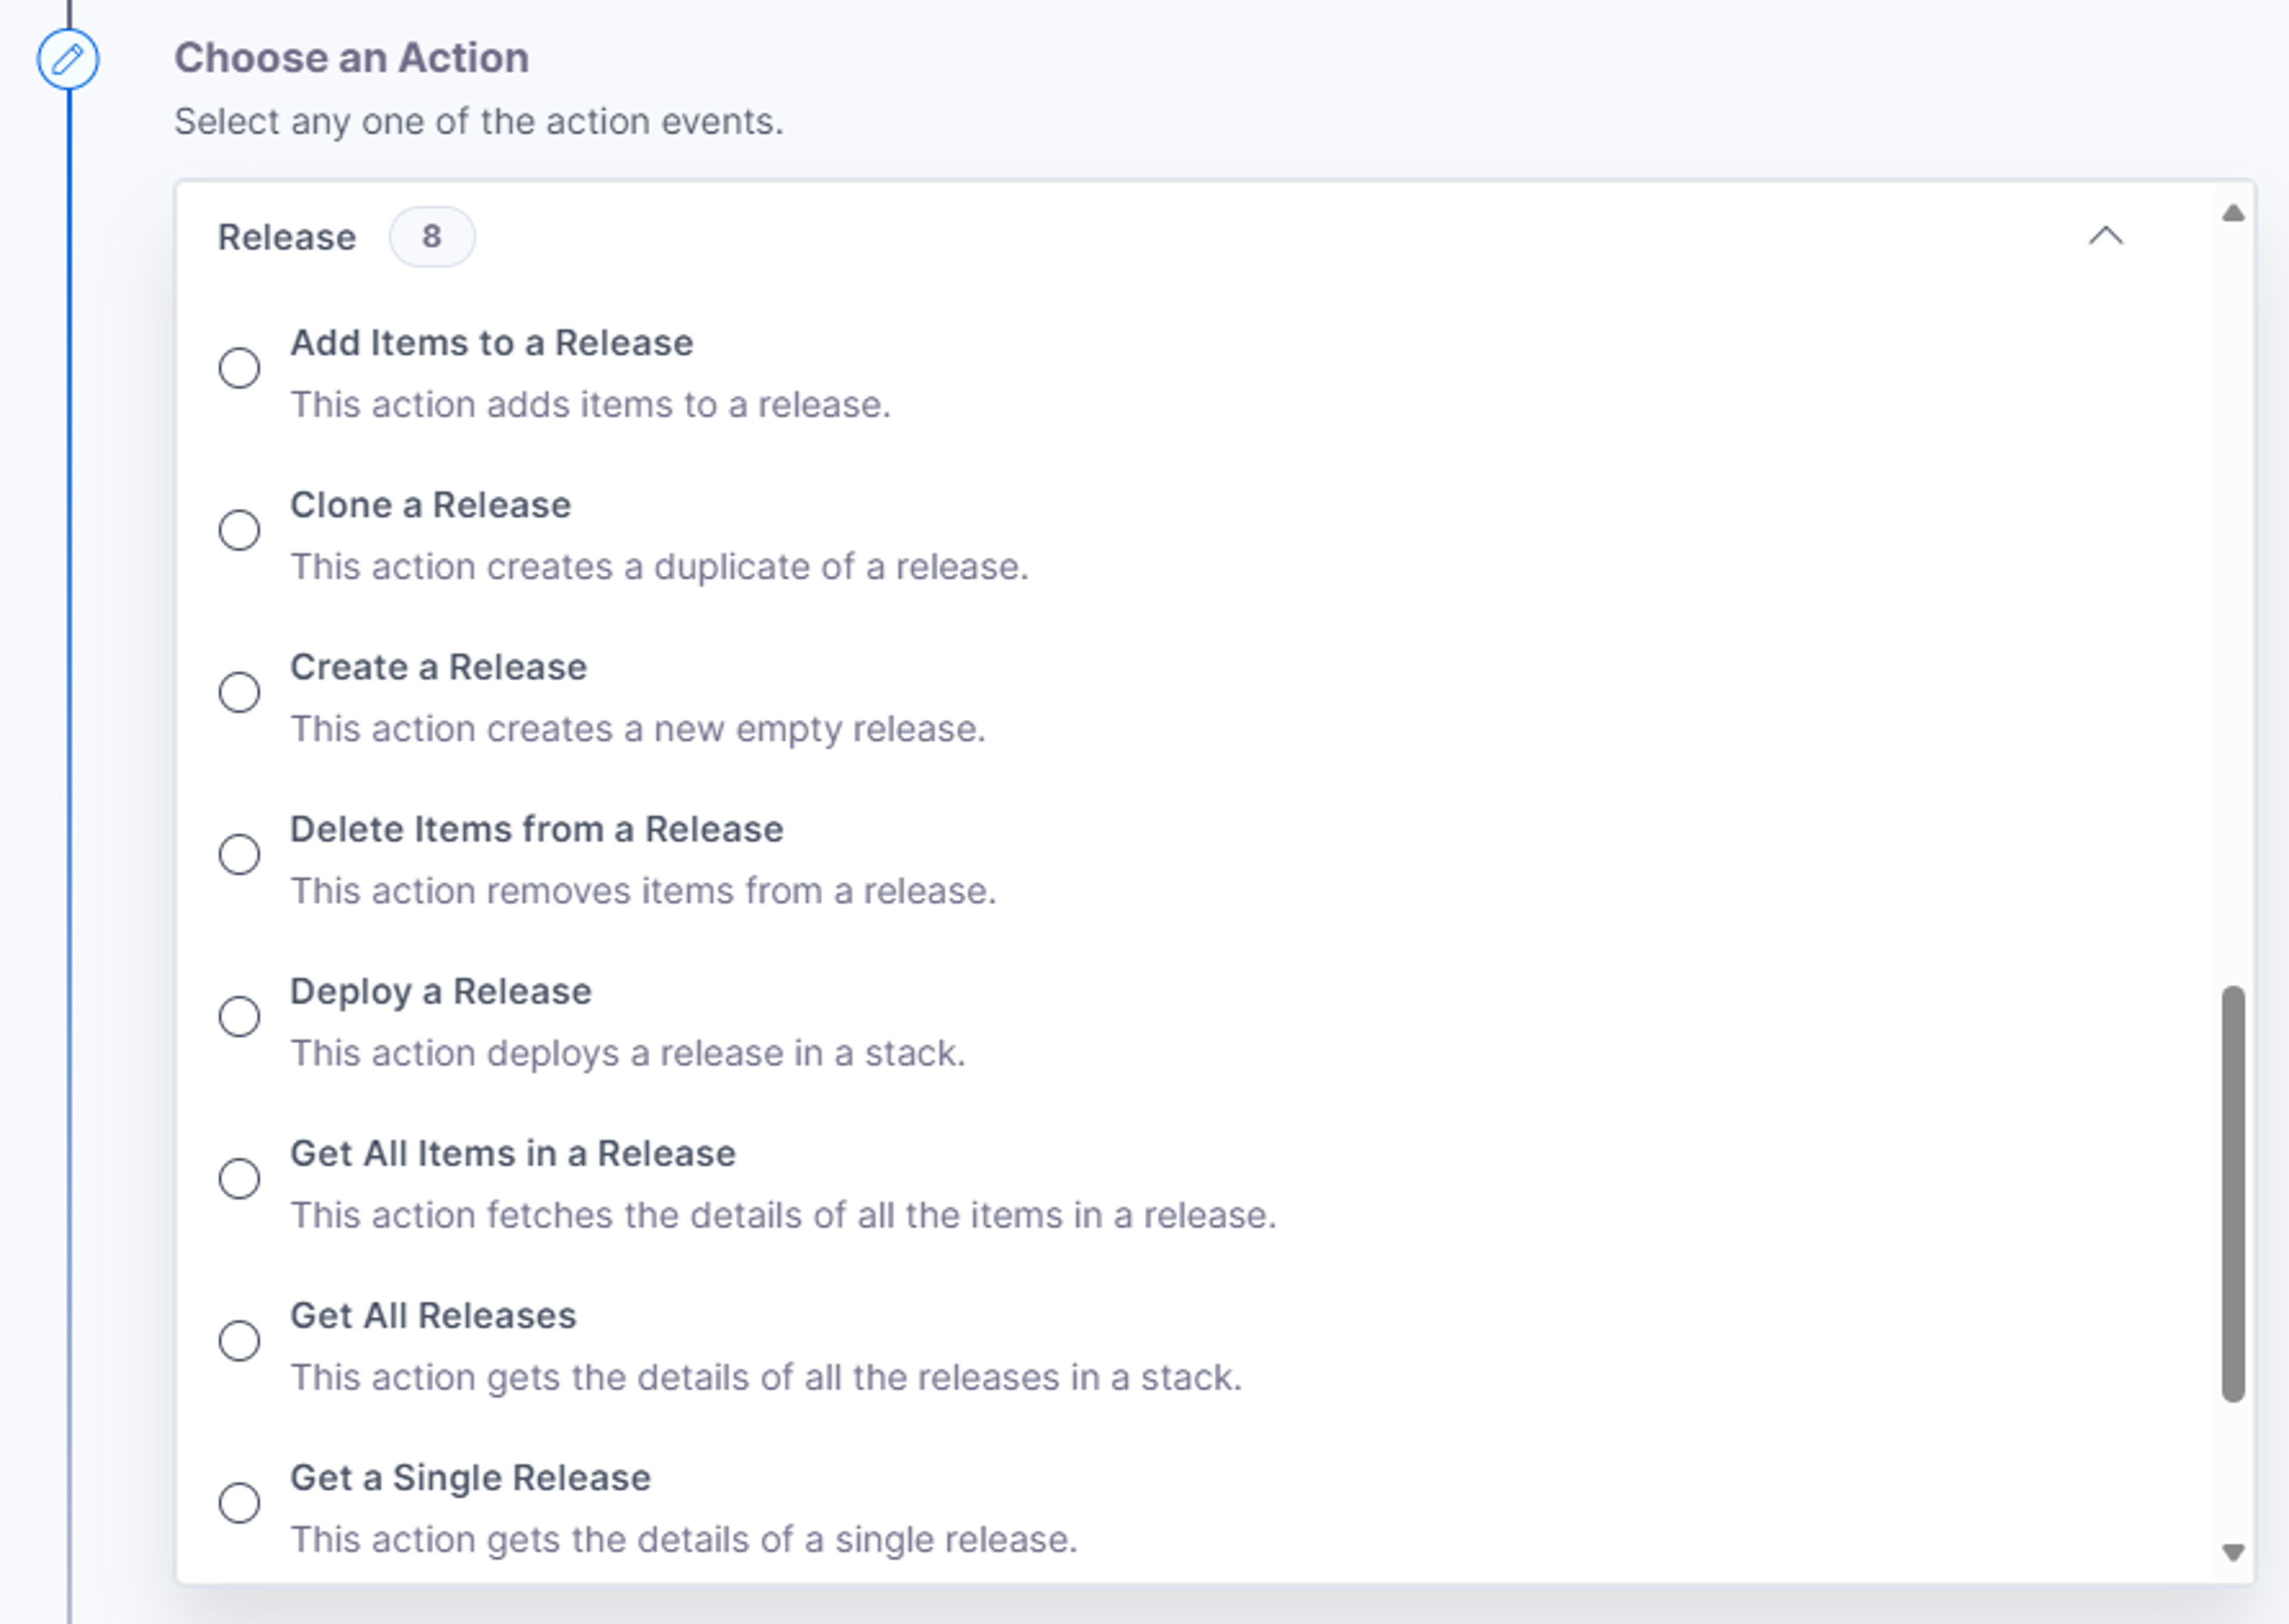Select the Get a Single Release radio button
Screen dimensions: 2289x1624
pos(239,1503)
